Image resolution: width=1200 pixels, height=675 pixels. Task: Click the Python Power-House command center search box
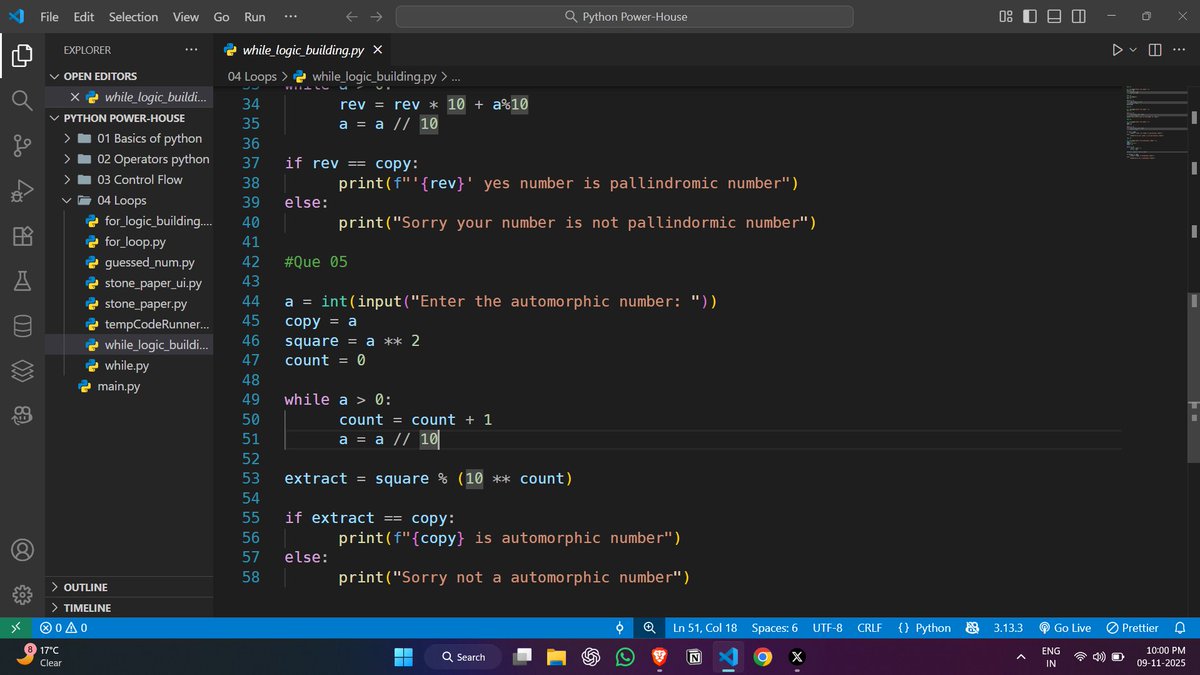(x=625, y=17)
